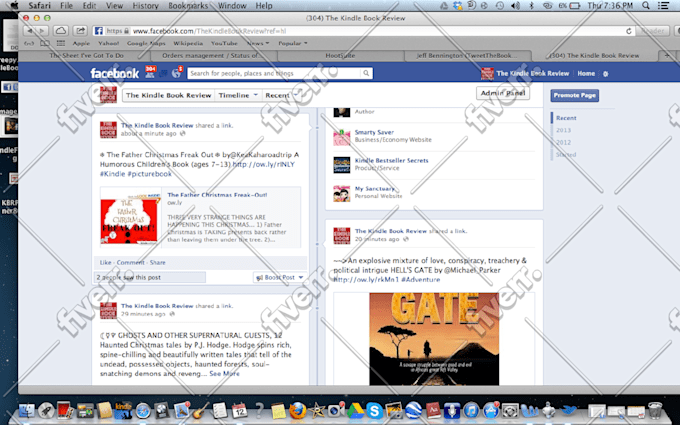Open the My Sanctuary page link
Viewport: 680px width, 425px height.
(375, 189)
